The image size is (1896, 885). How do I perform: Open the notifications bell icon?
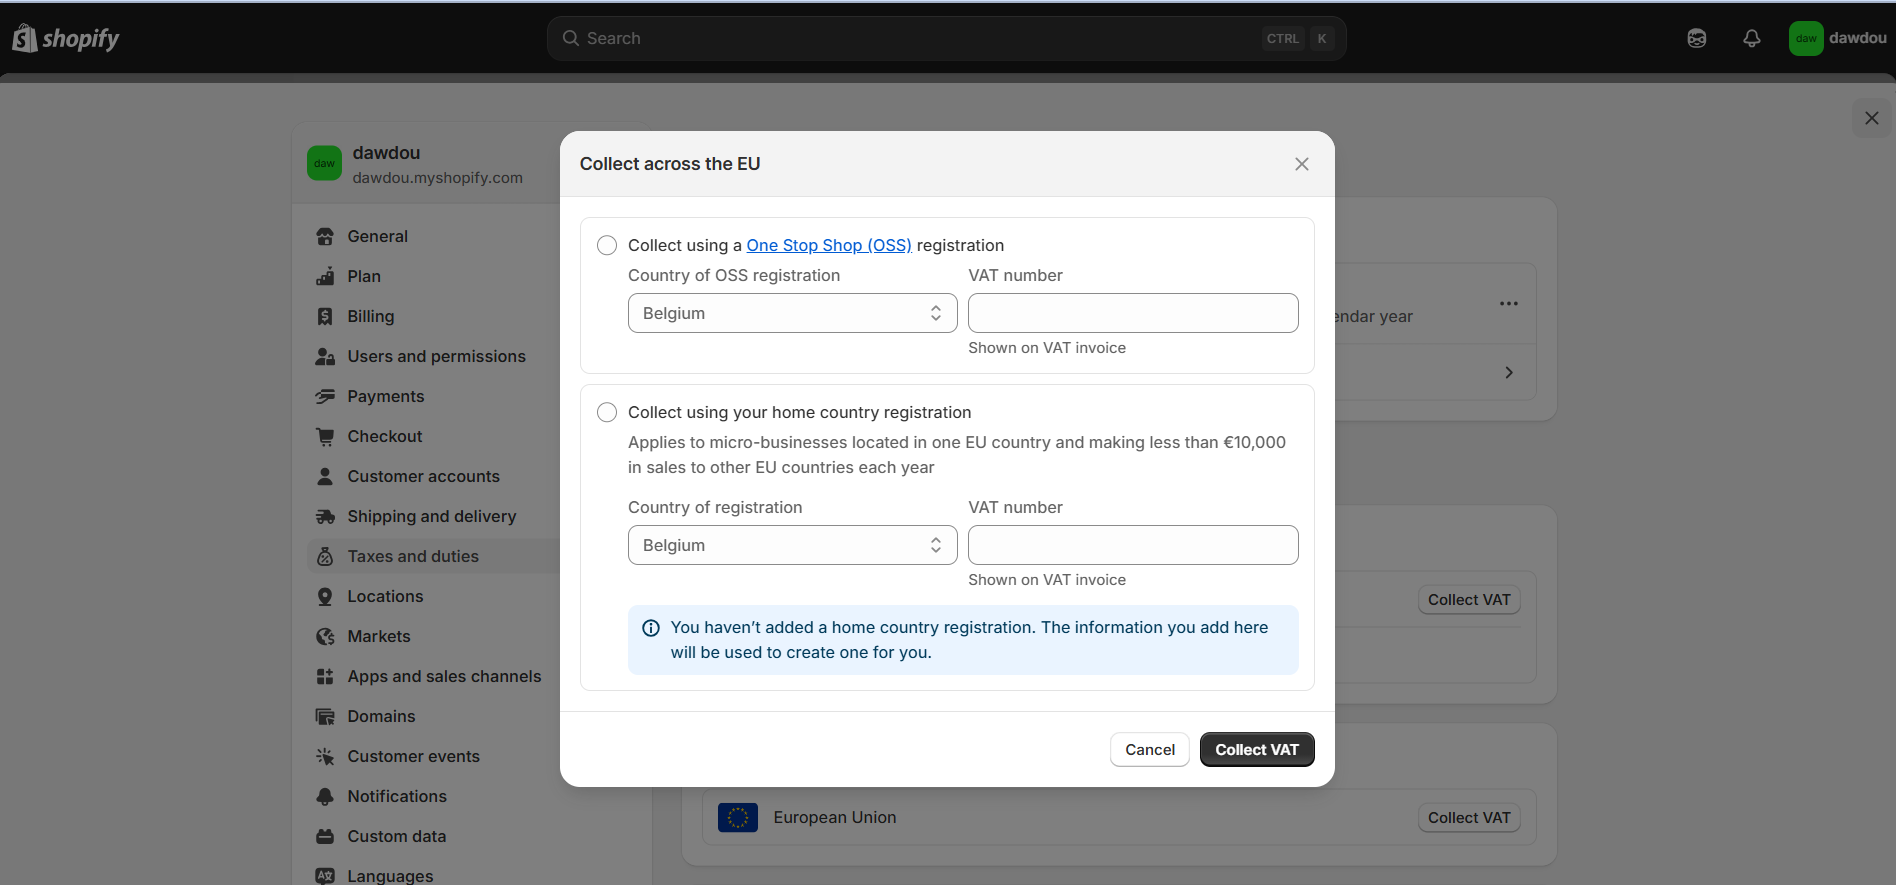pos(1751,38)
